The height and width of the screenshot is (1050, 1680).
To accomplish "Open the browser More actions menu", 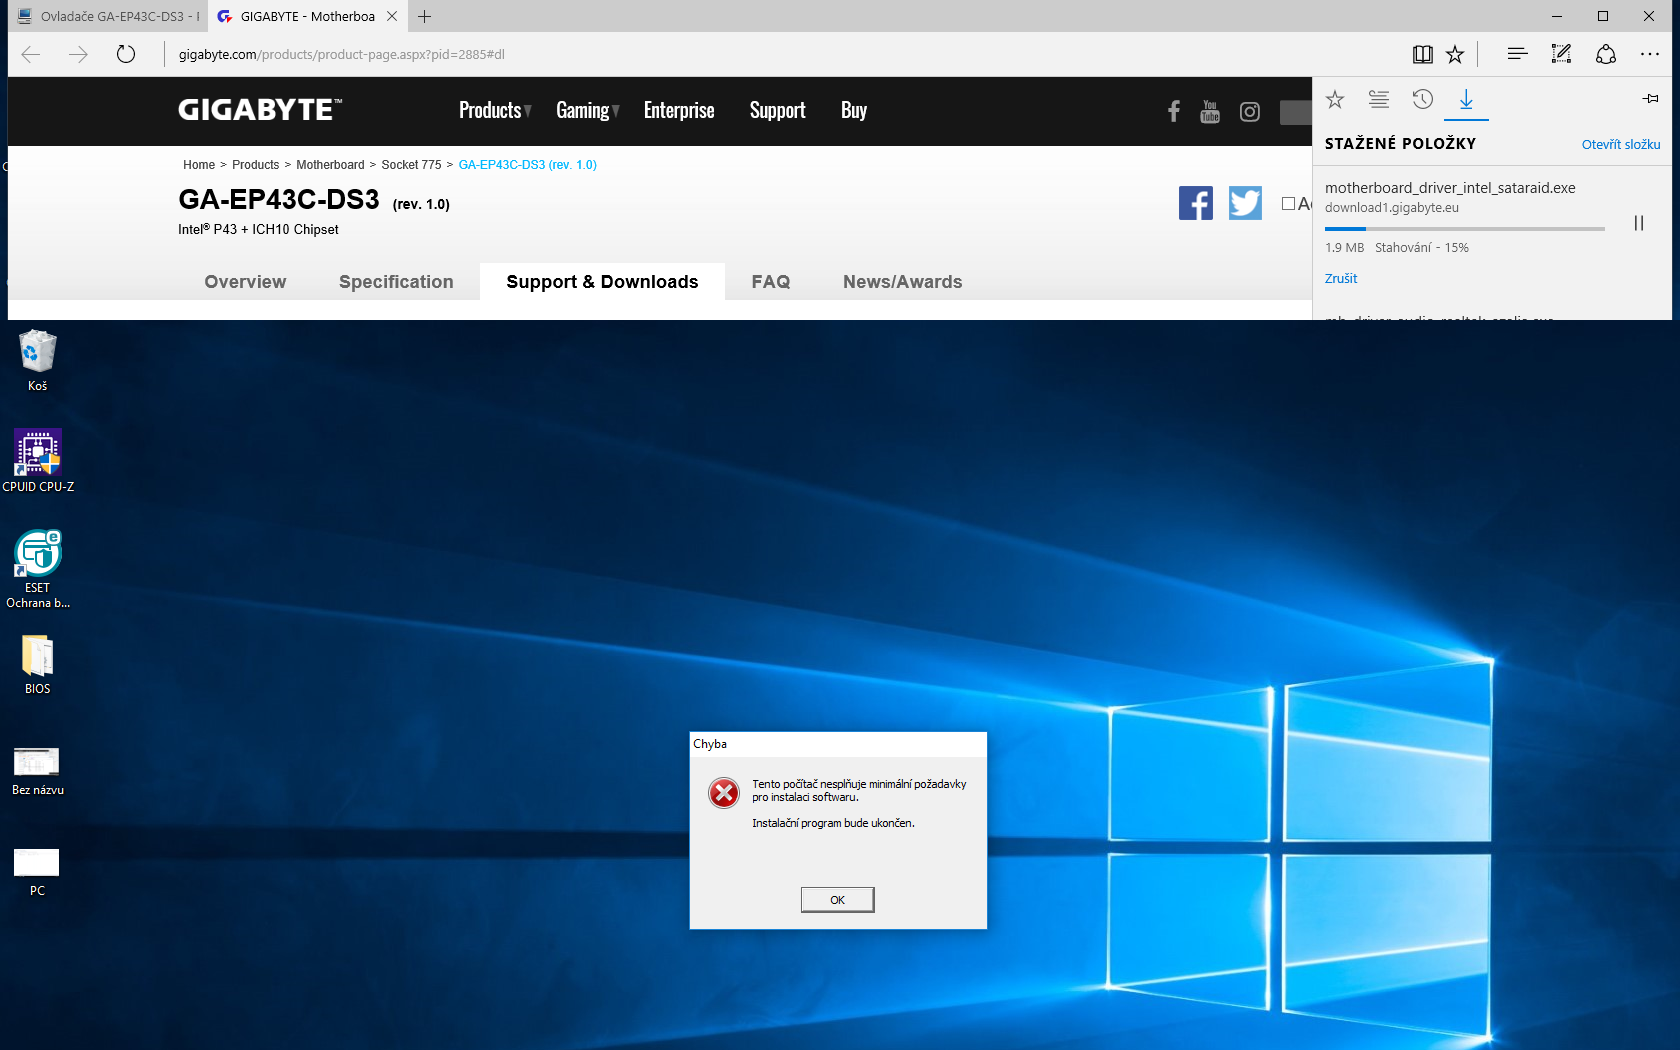I will pos(1650,54).
